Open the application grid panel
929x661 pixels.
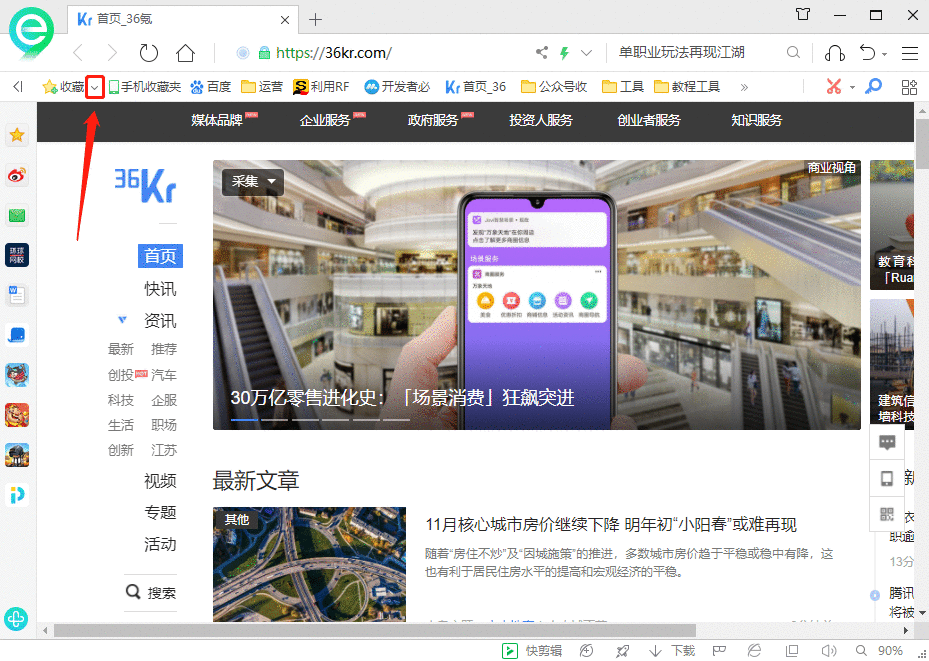(909, 87)
